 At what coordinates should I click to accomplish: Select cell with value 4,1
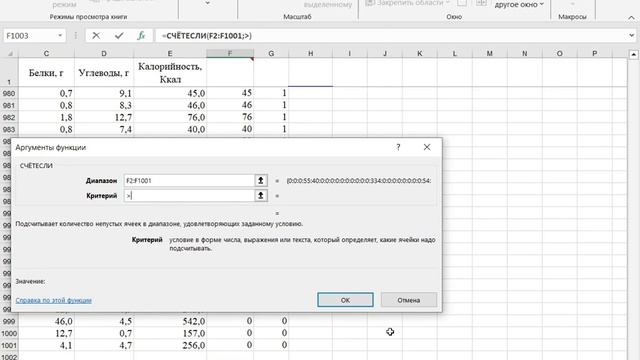47,345
